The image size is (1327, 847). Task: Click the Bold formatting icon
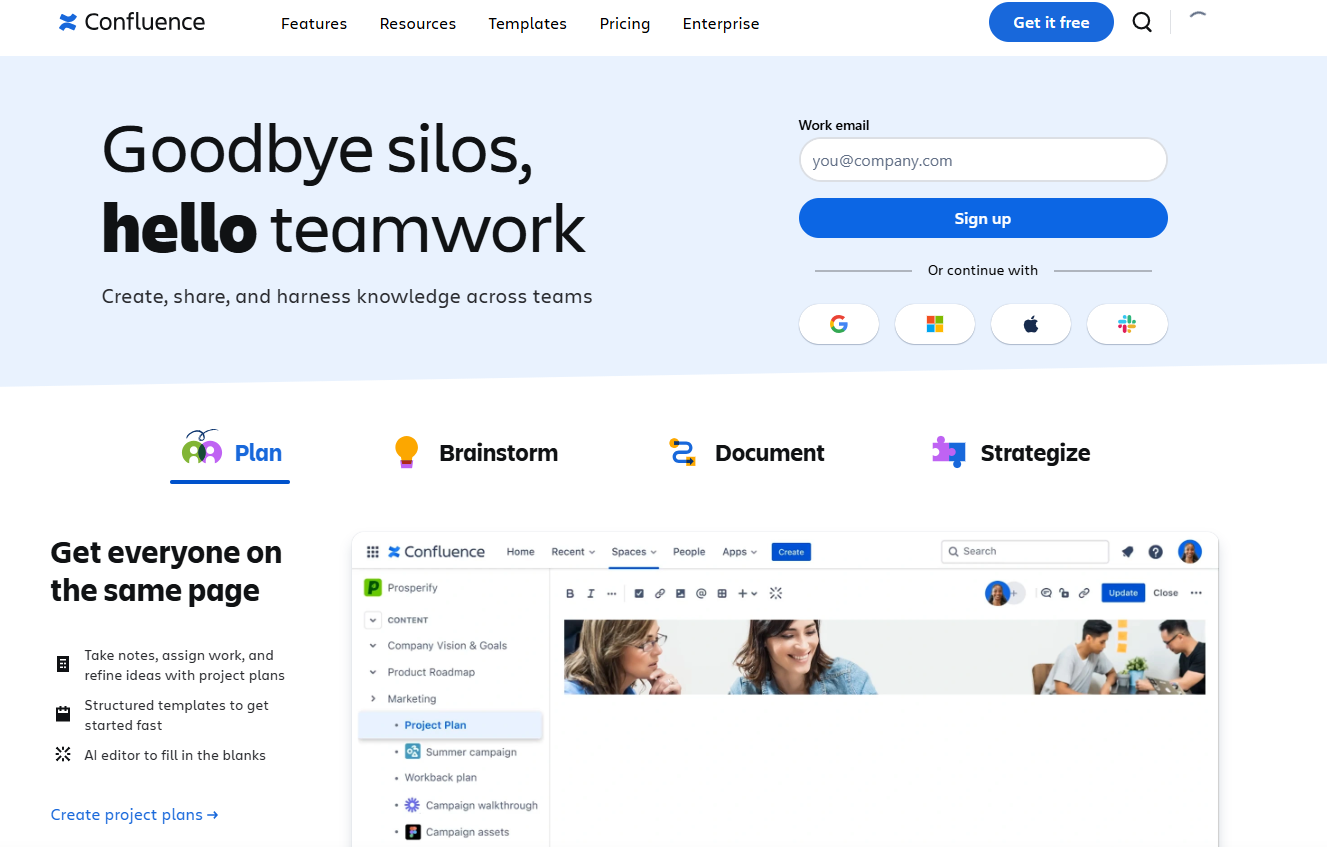click(x=570, y=593)
